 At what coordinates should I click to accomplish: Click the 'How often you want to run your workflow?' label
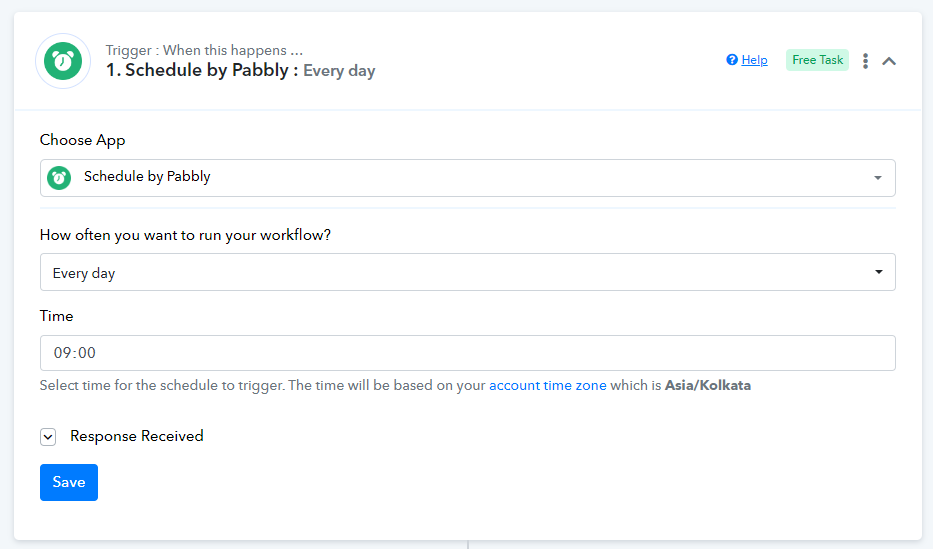tap(185, 236)
